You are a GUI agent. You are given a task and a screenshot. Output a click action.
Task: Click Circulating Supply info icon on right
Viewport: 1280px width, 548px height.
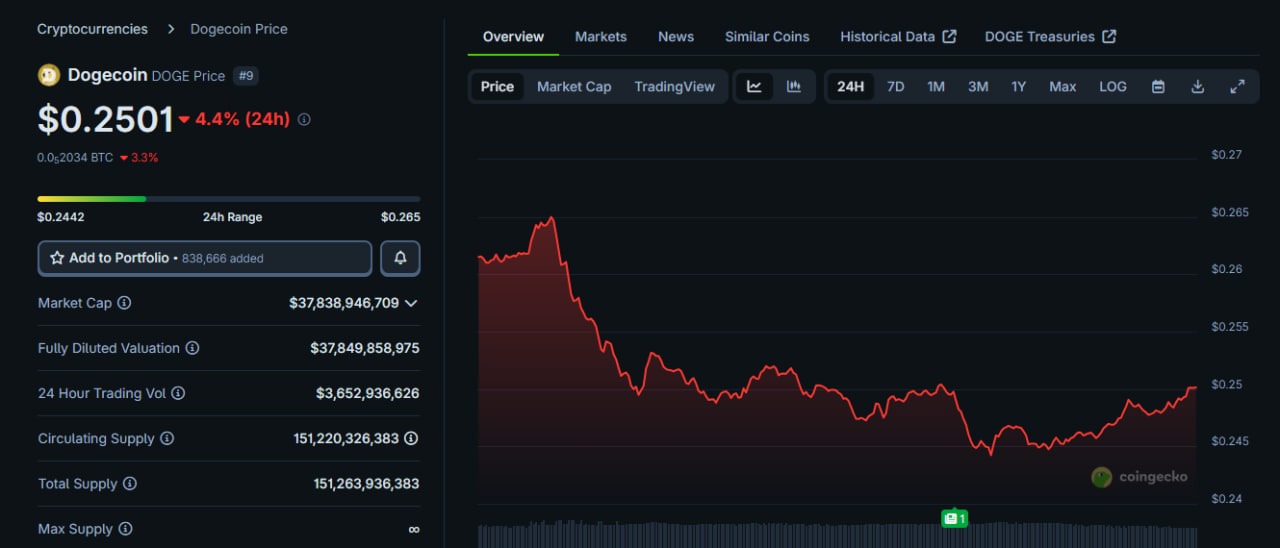pos(411,438)
